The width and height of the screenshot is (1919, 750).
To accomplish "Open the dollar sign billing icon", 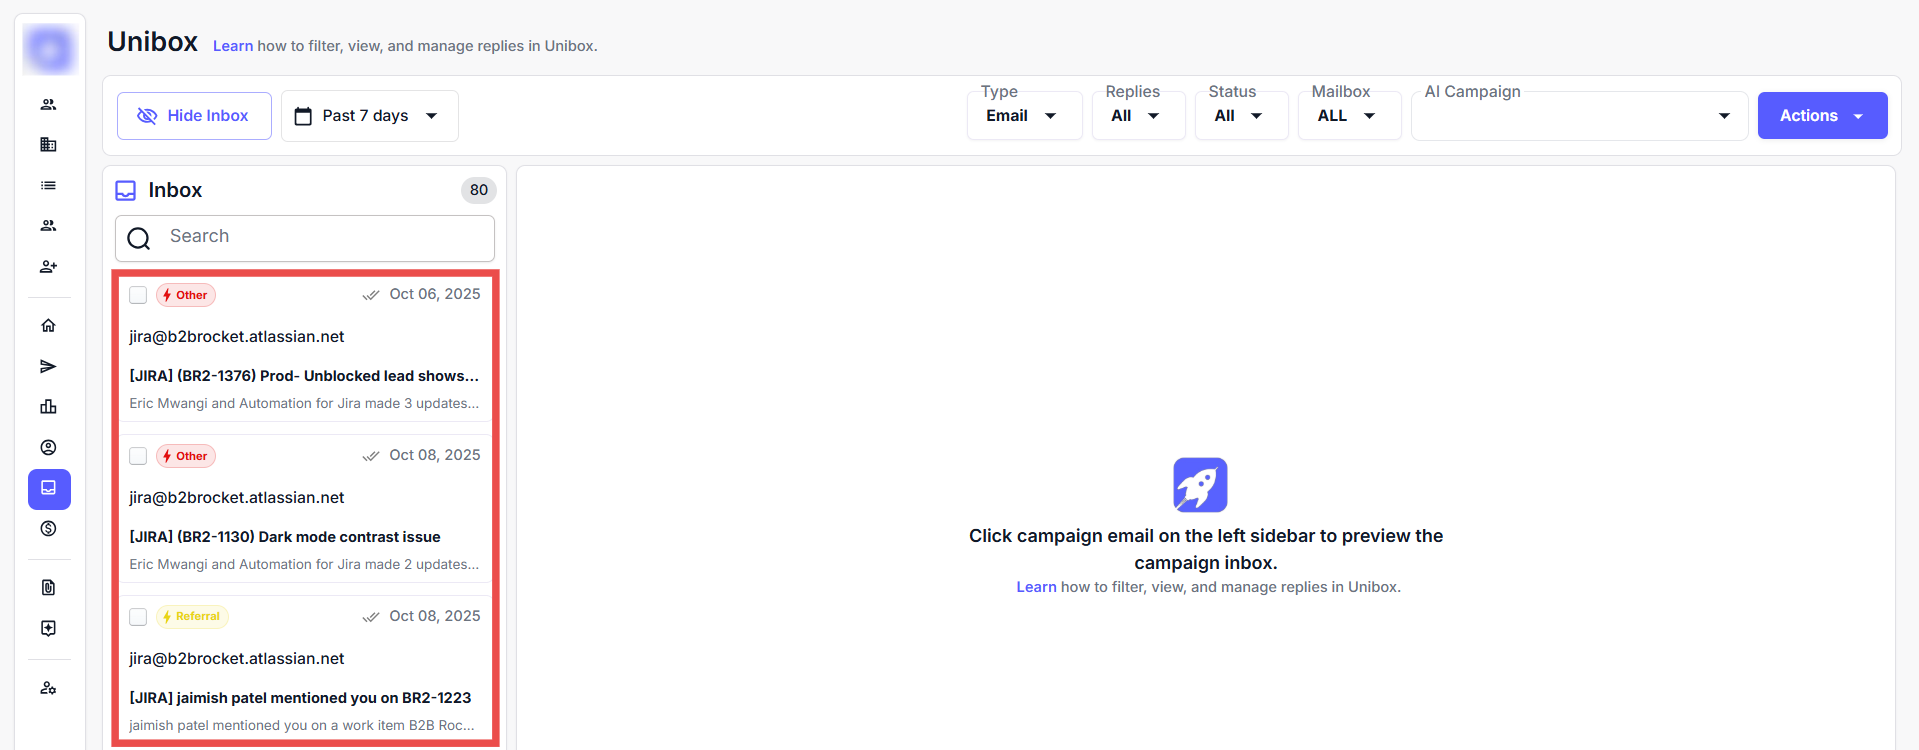I will tap(48, 529).
